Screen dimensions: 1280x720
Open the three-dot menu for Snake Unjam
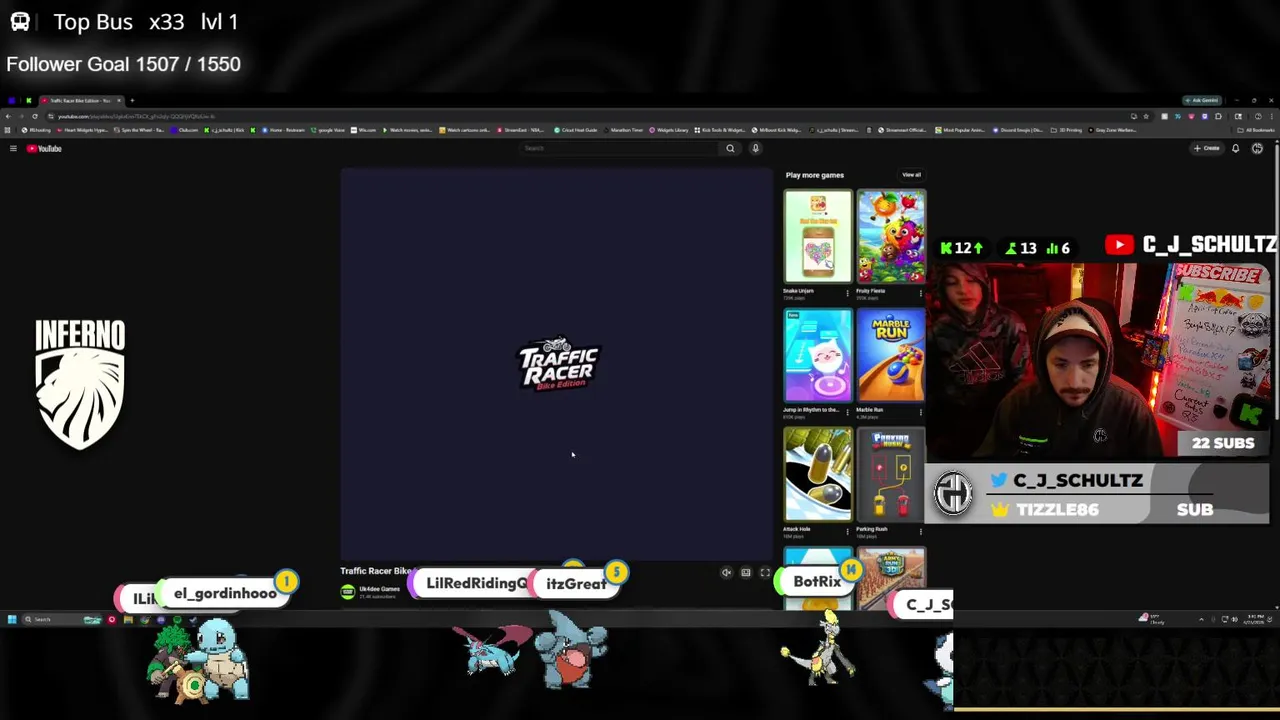coord(847,293)
